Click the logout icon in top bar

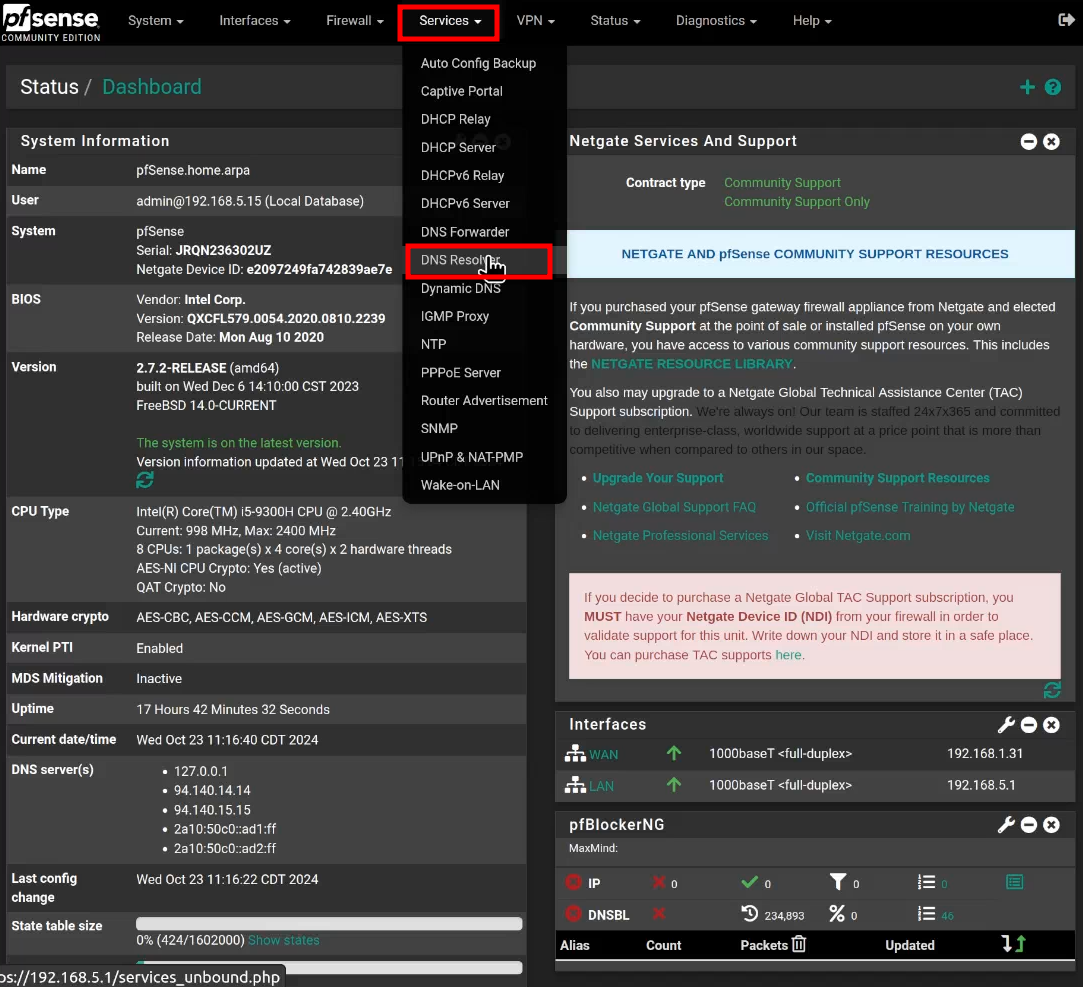1066,20
